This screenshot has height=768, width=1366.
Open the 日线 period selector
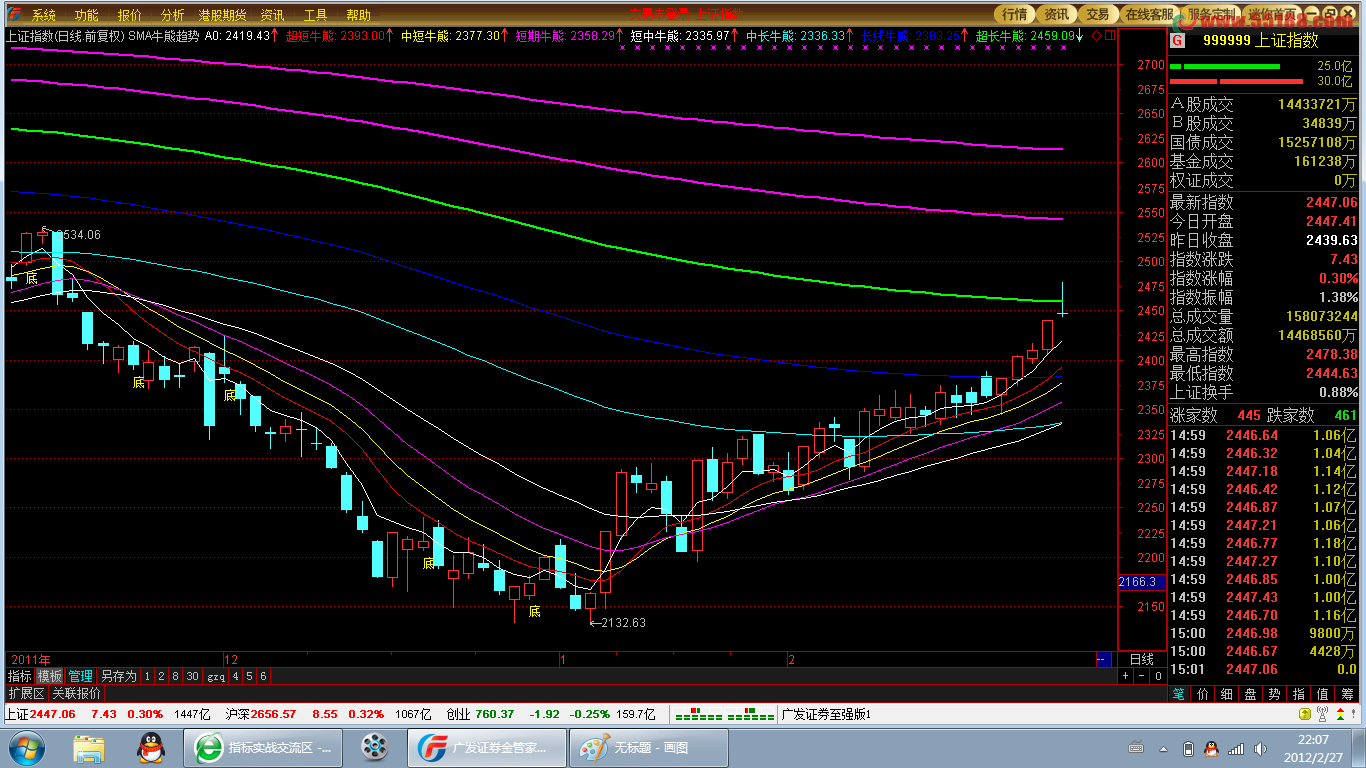1141,660
